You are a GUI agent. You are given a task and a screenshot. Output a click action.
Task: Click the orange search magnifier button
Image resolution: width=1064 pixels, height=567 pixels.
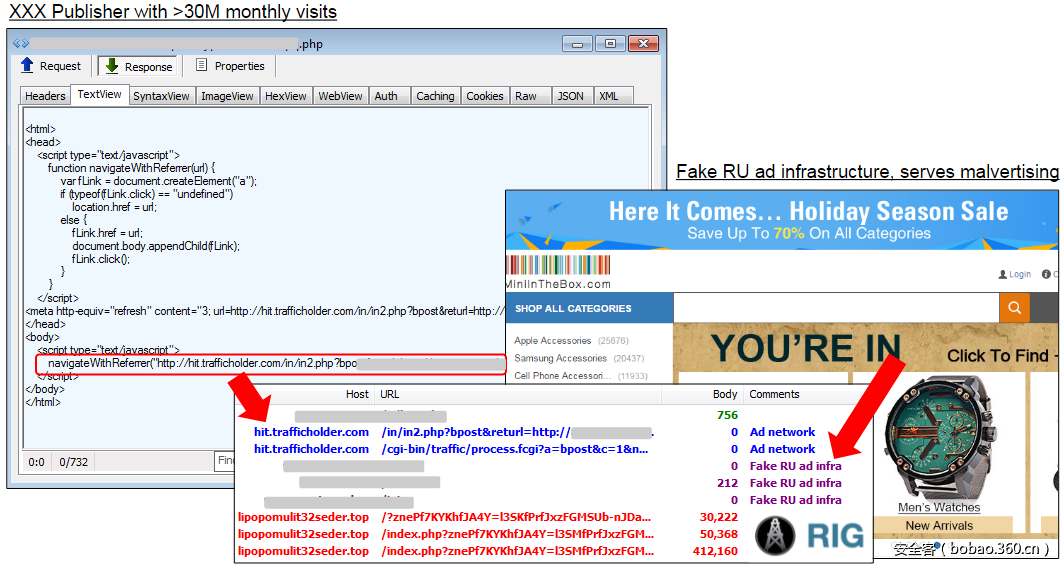pyautogui.click(x=1014, y=307)
